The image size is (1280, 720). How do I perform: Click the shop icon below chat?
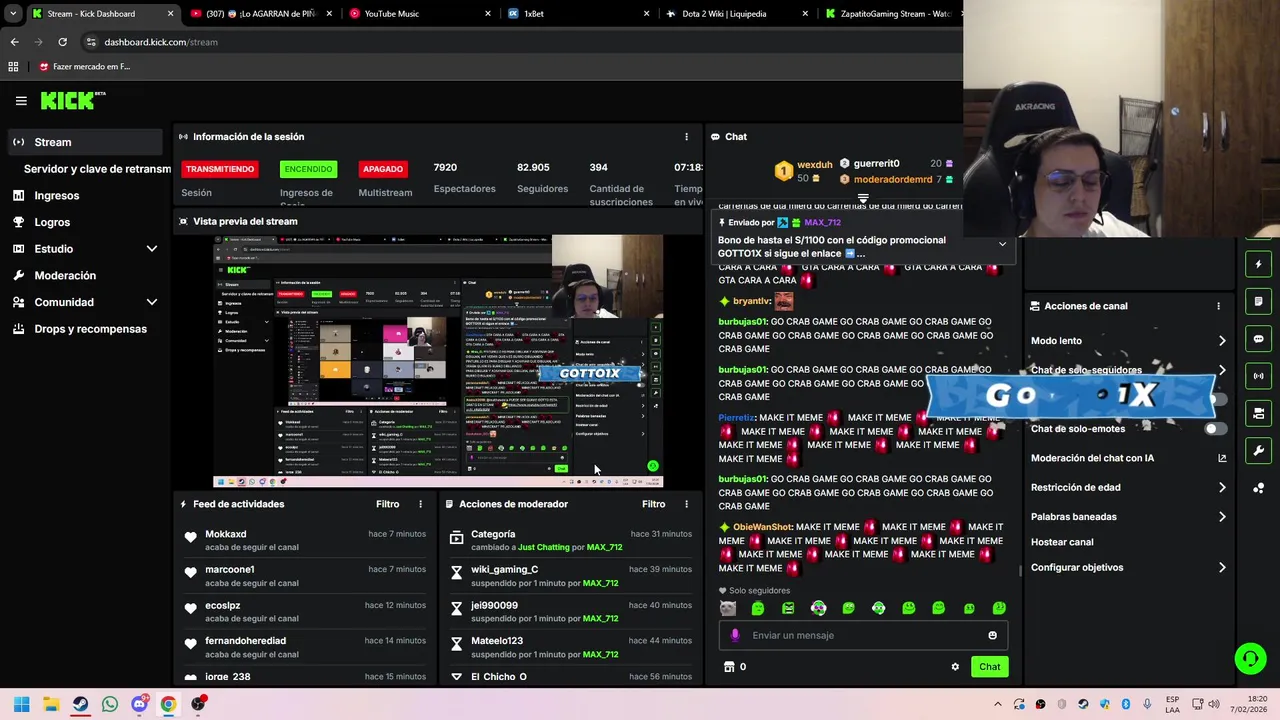click(729, 667)
